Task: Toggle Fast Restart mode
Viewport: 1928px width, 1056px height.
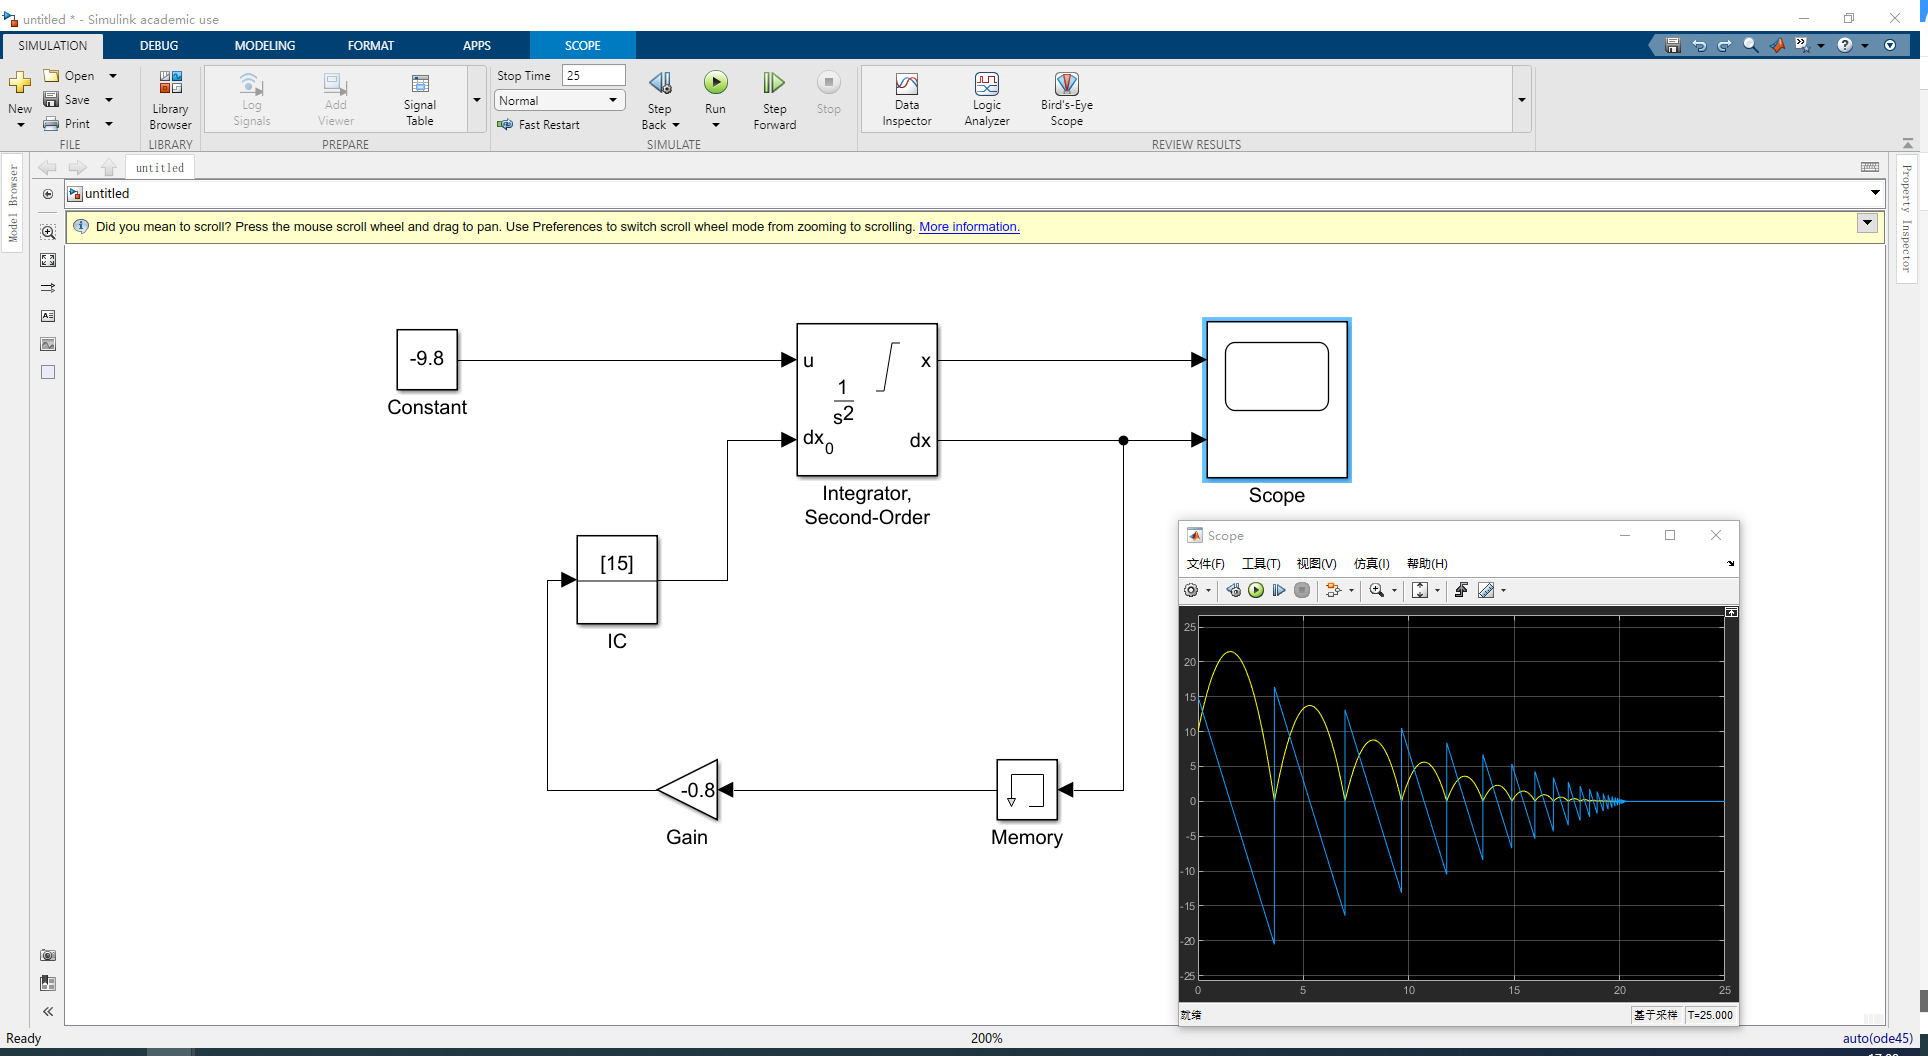Action: point(539,125)
